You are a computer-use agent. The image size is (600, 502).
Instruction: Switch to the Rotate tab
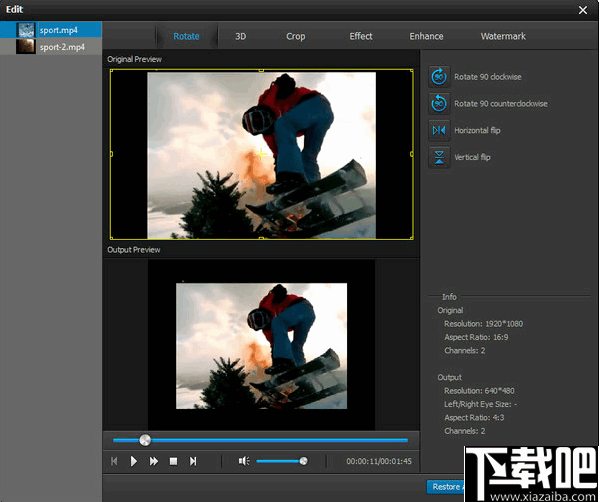186,36
